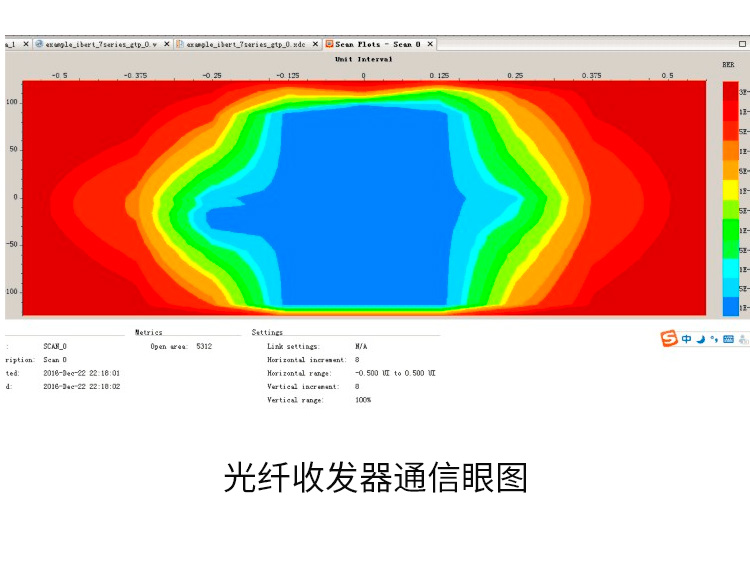Click the 'Unit Interval' axis title

click(364, 59)
